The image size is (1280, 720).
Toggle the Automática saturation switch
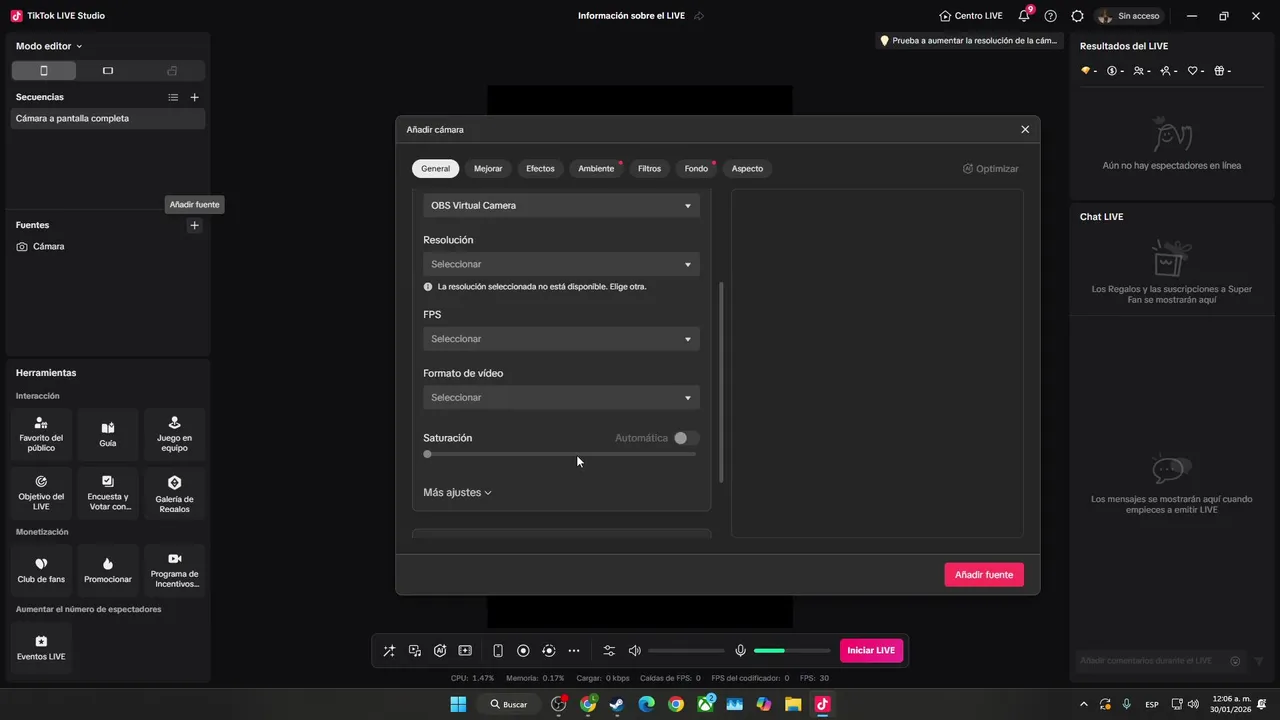coord(686,438)
